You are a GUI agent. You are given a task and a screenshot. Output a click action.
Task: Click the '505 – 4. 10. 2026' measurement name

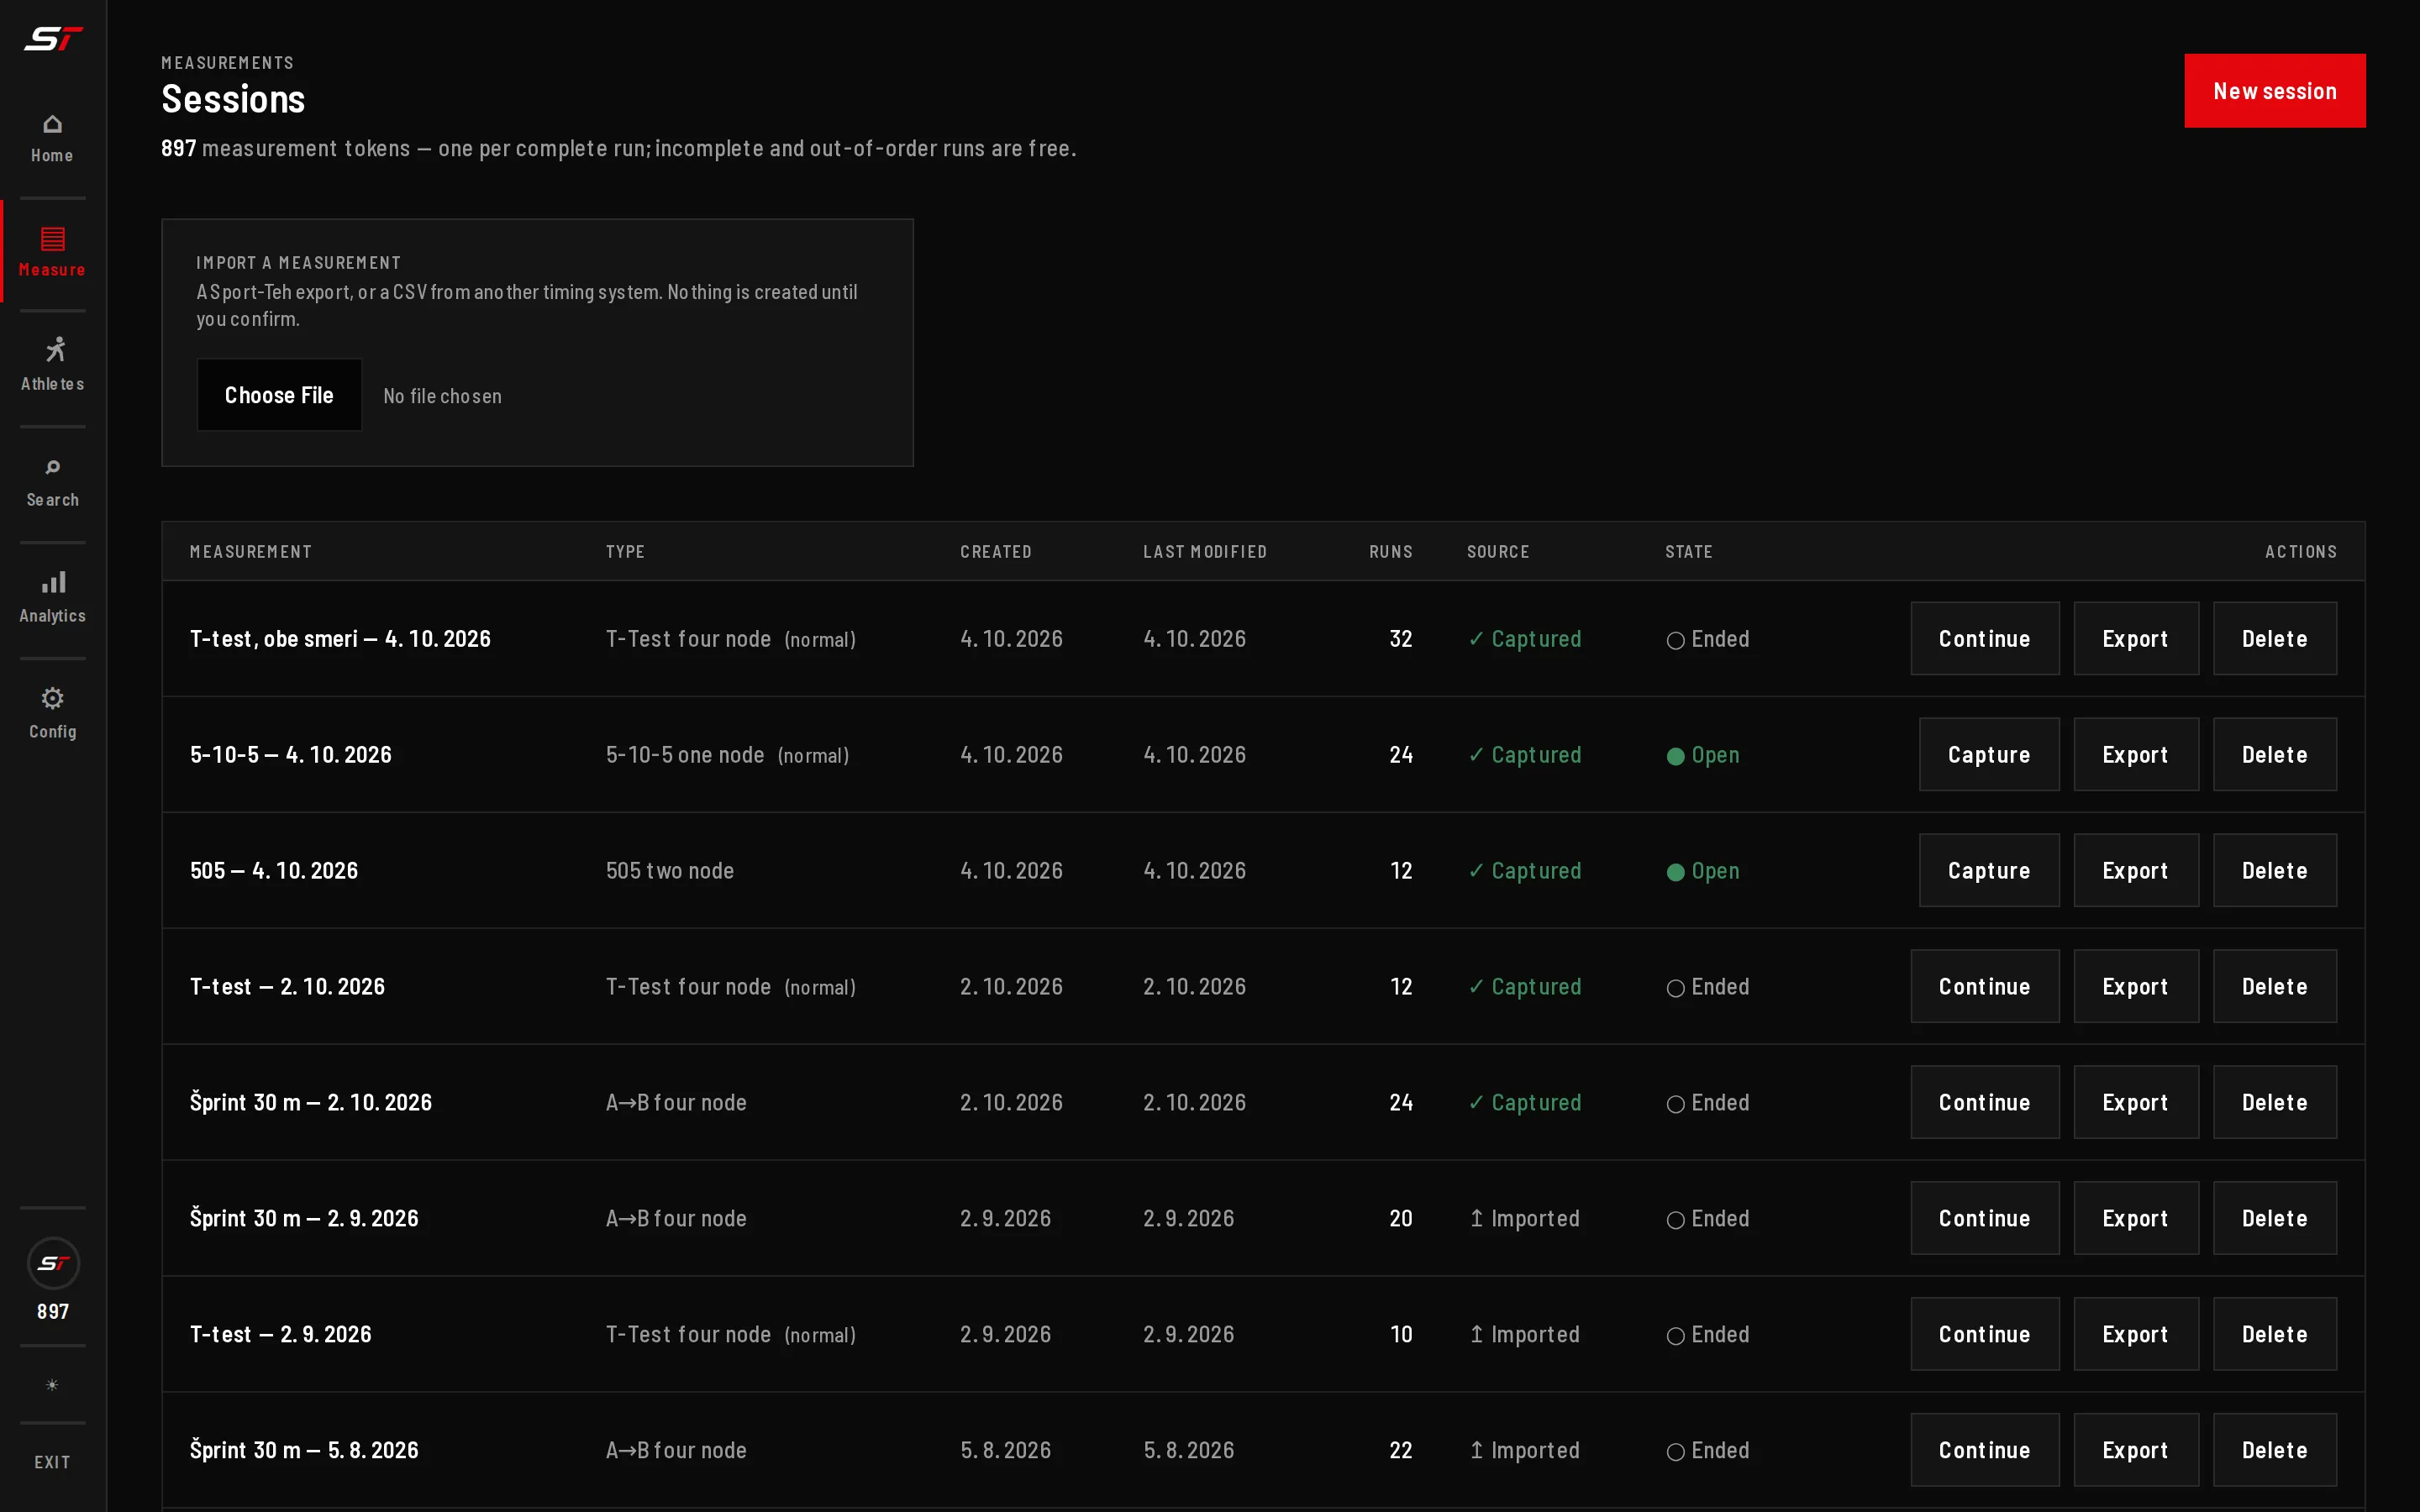[x=274, y=871]
